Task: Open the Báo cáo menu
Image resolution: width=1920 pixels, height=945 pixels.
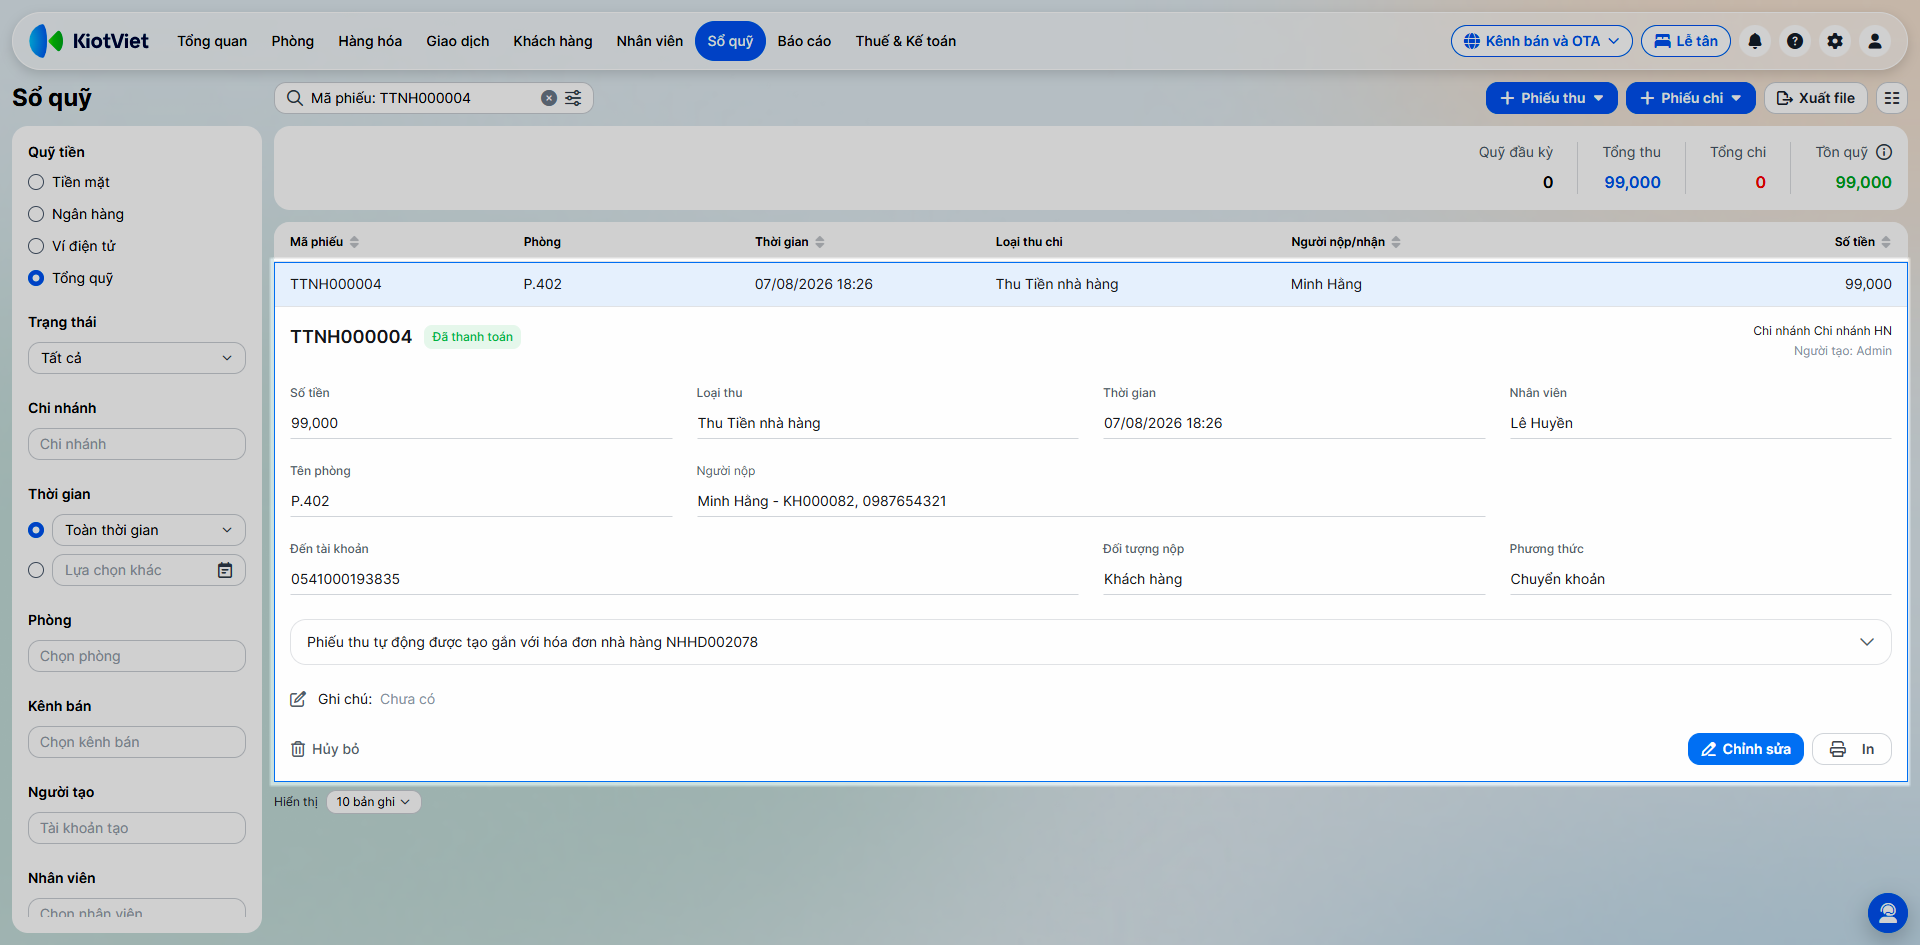Action: point(804,41)
